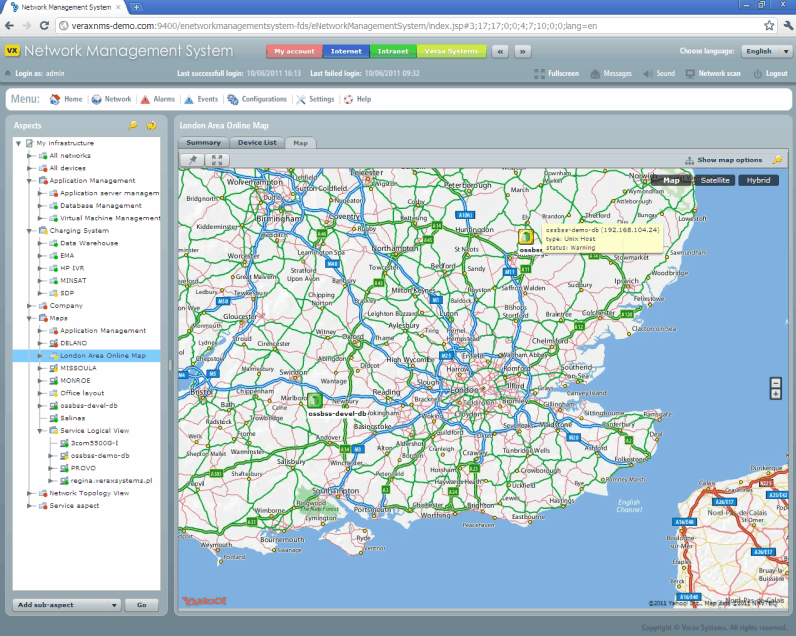Select Database Management tree item
796x636 pixels.
(x=101, y=206)
